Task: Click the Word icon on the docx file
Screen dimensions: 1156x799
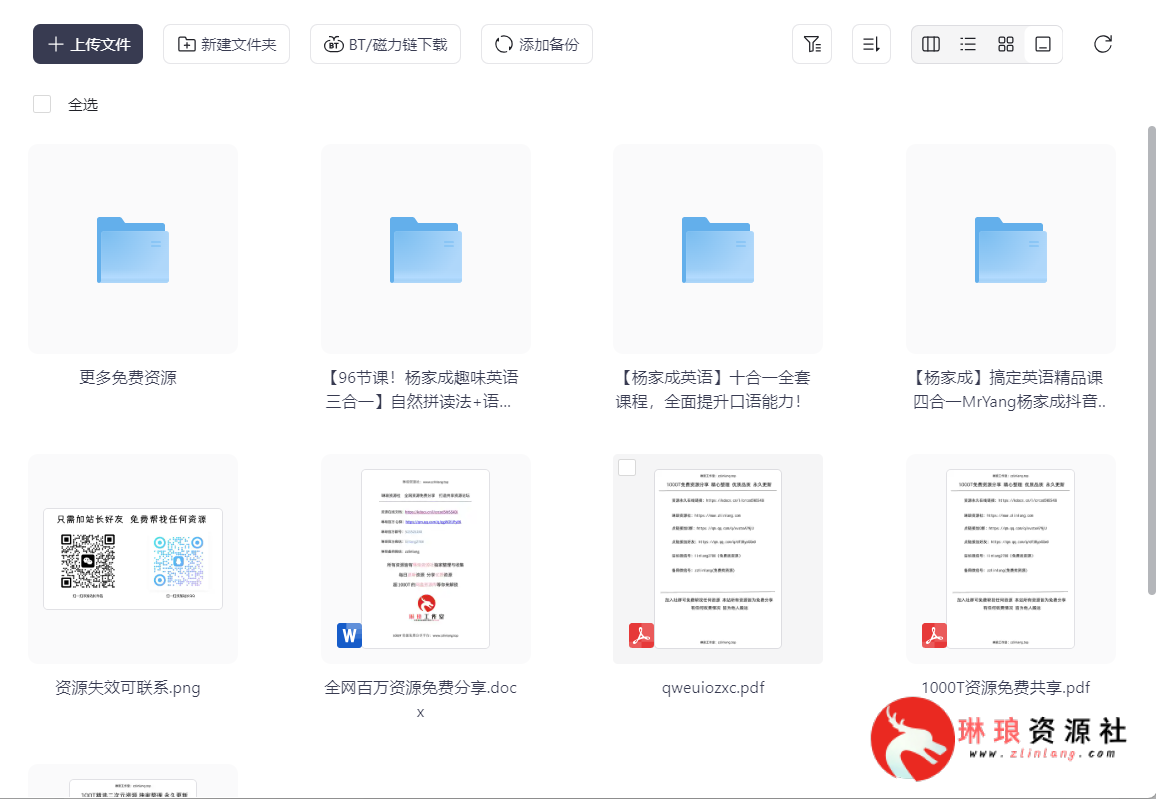Action: tap(349, 635)
